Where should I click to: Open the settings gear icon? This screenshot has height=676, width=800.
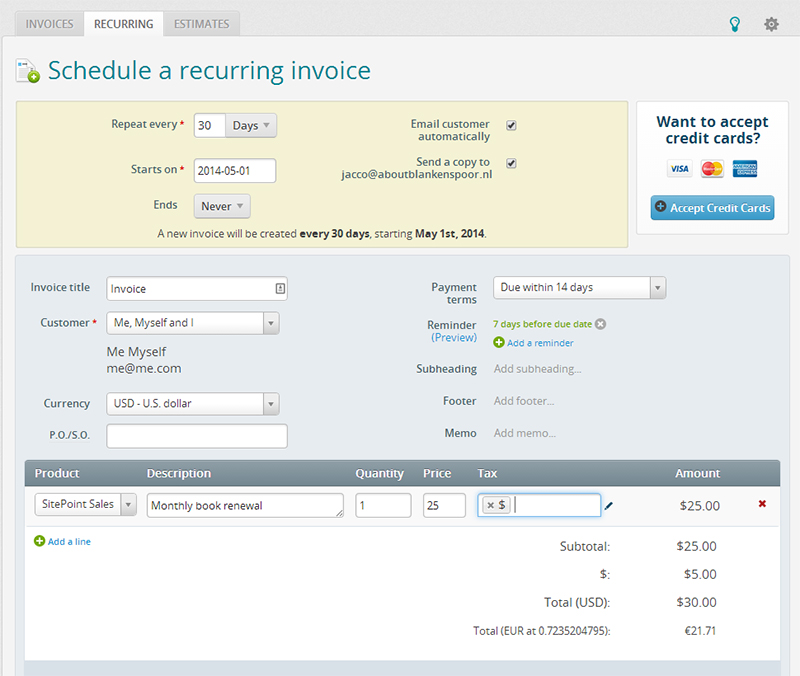(771, 24)
